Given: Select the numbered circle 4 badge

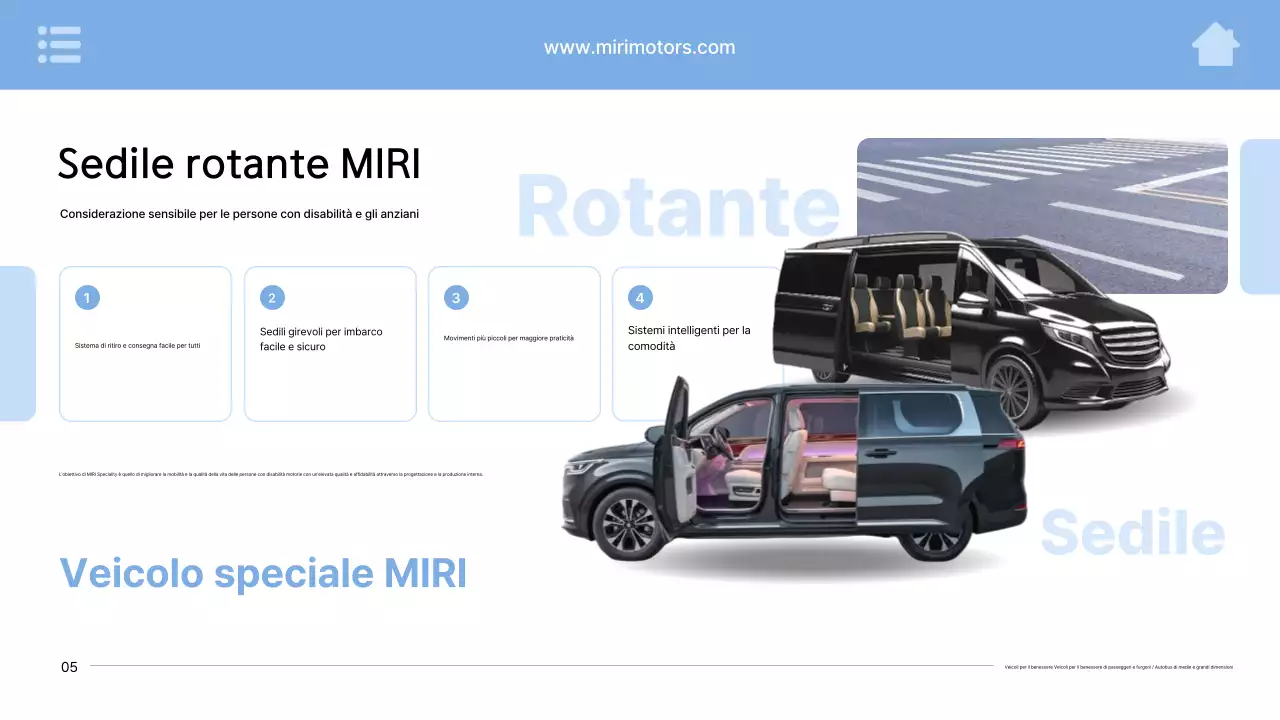Looking at the screenshot, I should pos(639,297).
